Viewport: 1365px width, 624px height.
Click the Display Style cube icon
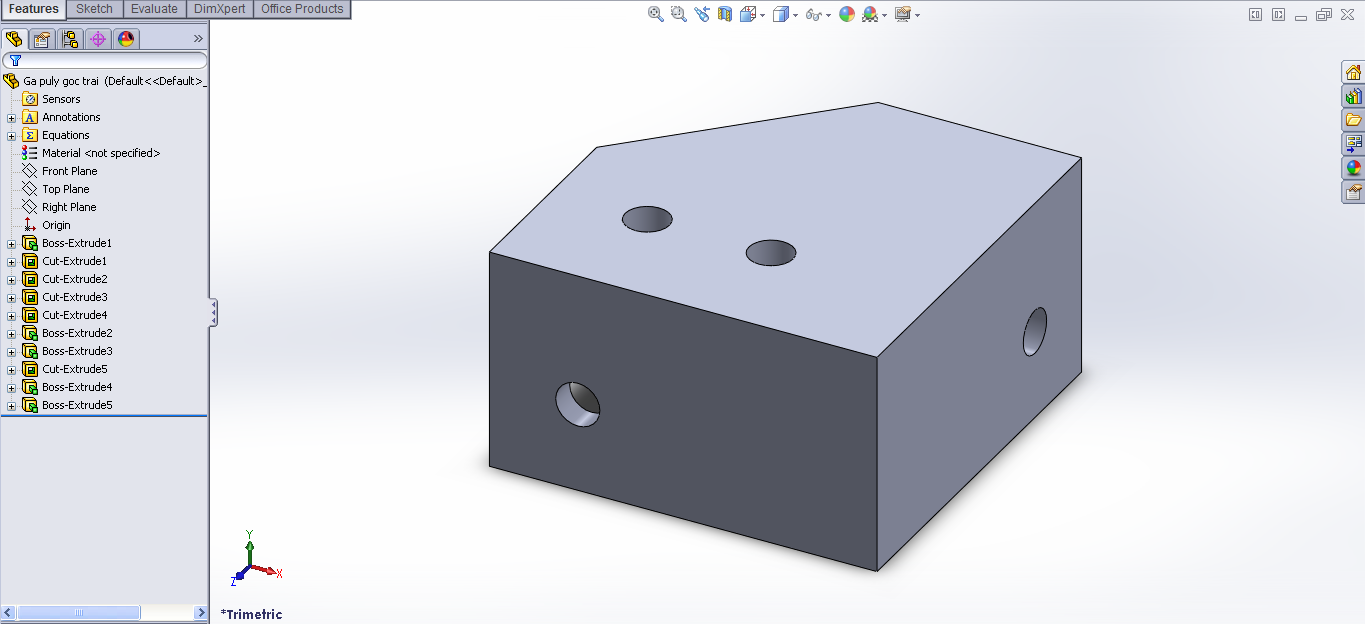[x=781, y=14]
